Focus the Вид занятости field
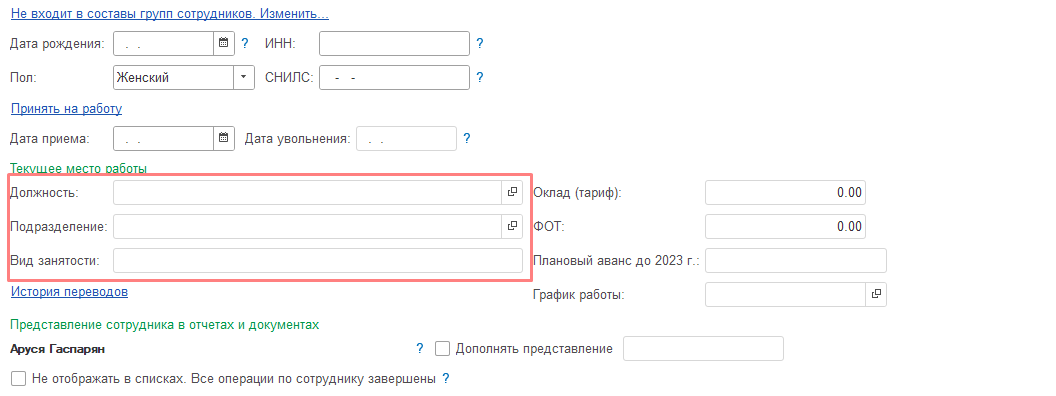Viewport: 1056px width, 396px height. [318, 261]
